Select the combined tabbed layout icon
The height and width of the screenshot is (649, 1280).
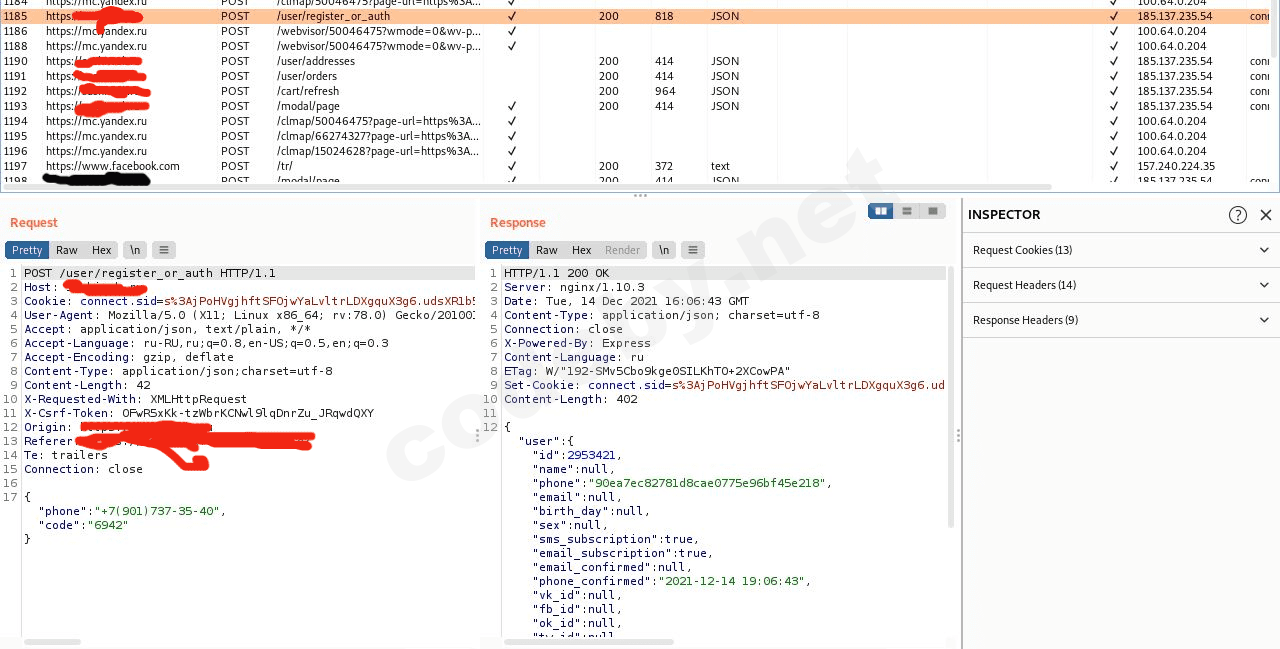[933, 211]
